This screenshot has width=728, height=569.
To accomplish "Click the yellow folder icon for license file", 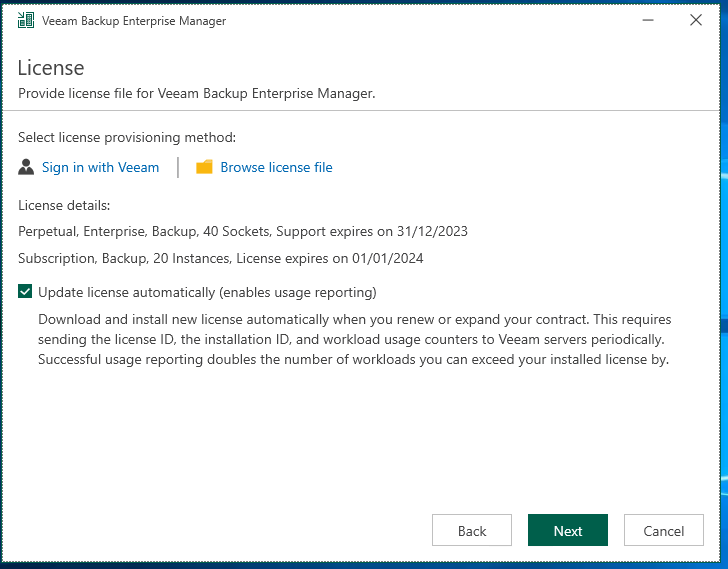I will (x=204, y=167).
